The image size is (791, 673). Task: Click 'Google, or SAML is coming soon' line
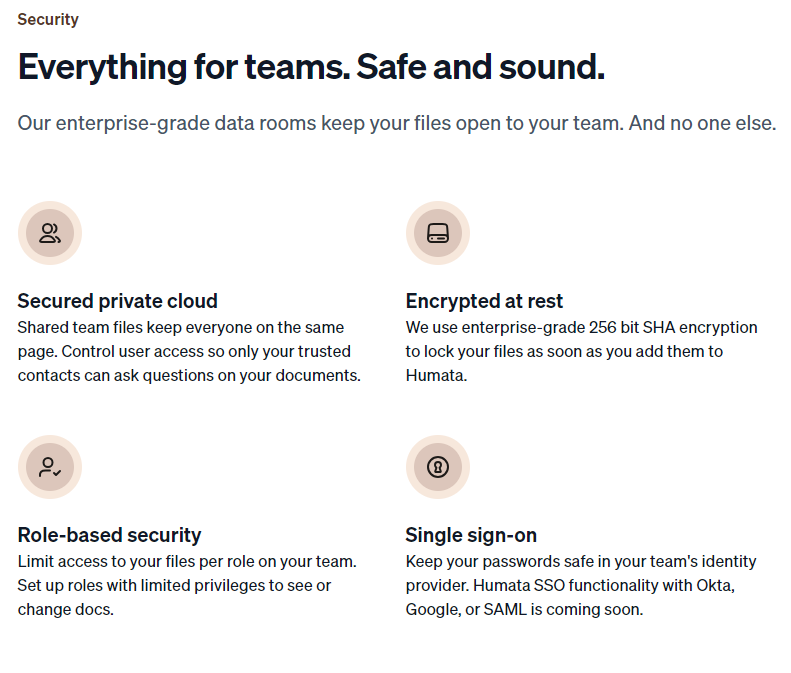525,610
